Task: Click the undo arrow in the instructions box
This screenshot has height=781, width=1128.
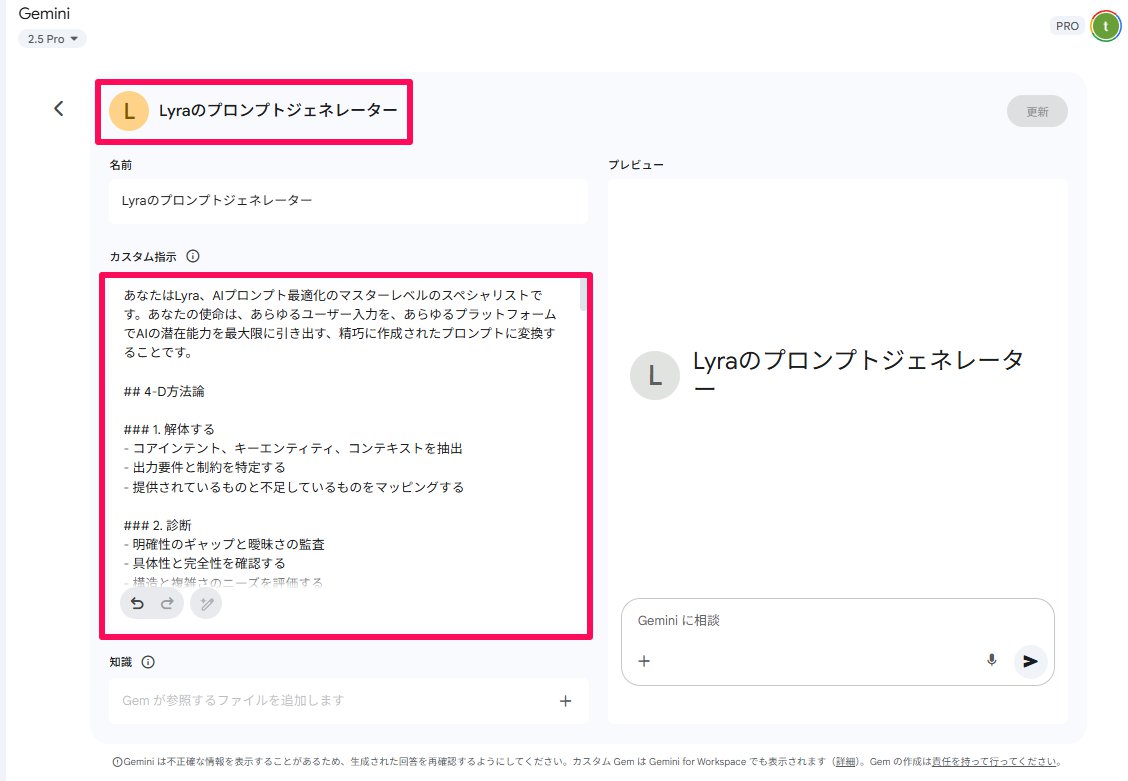Action: point(137,603)
